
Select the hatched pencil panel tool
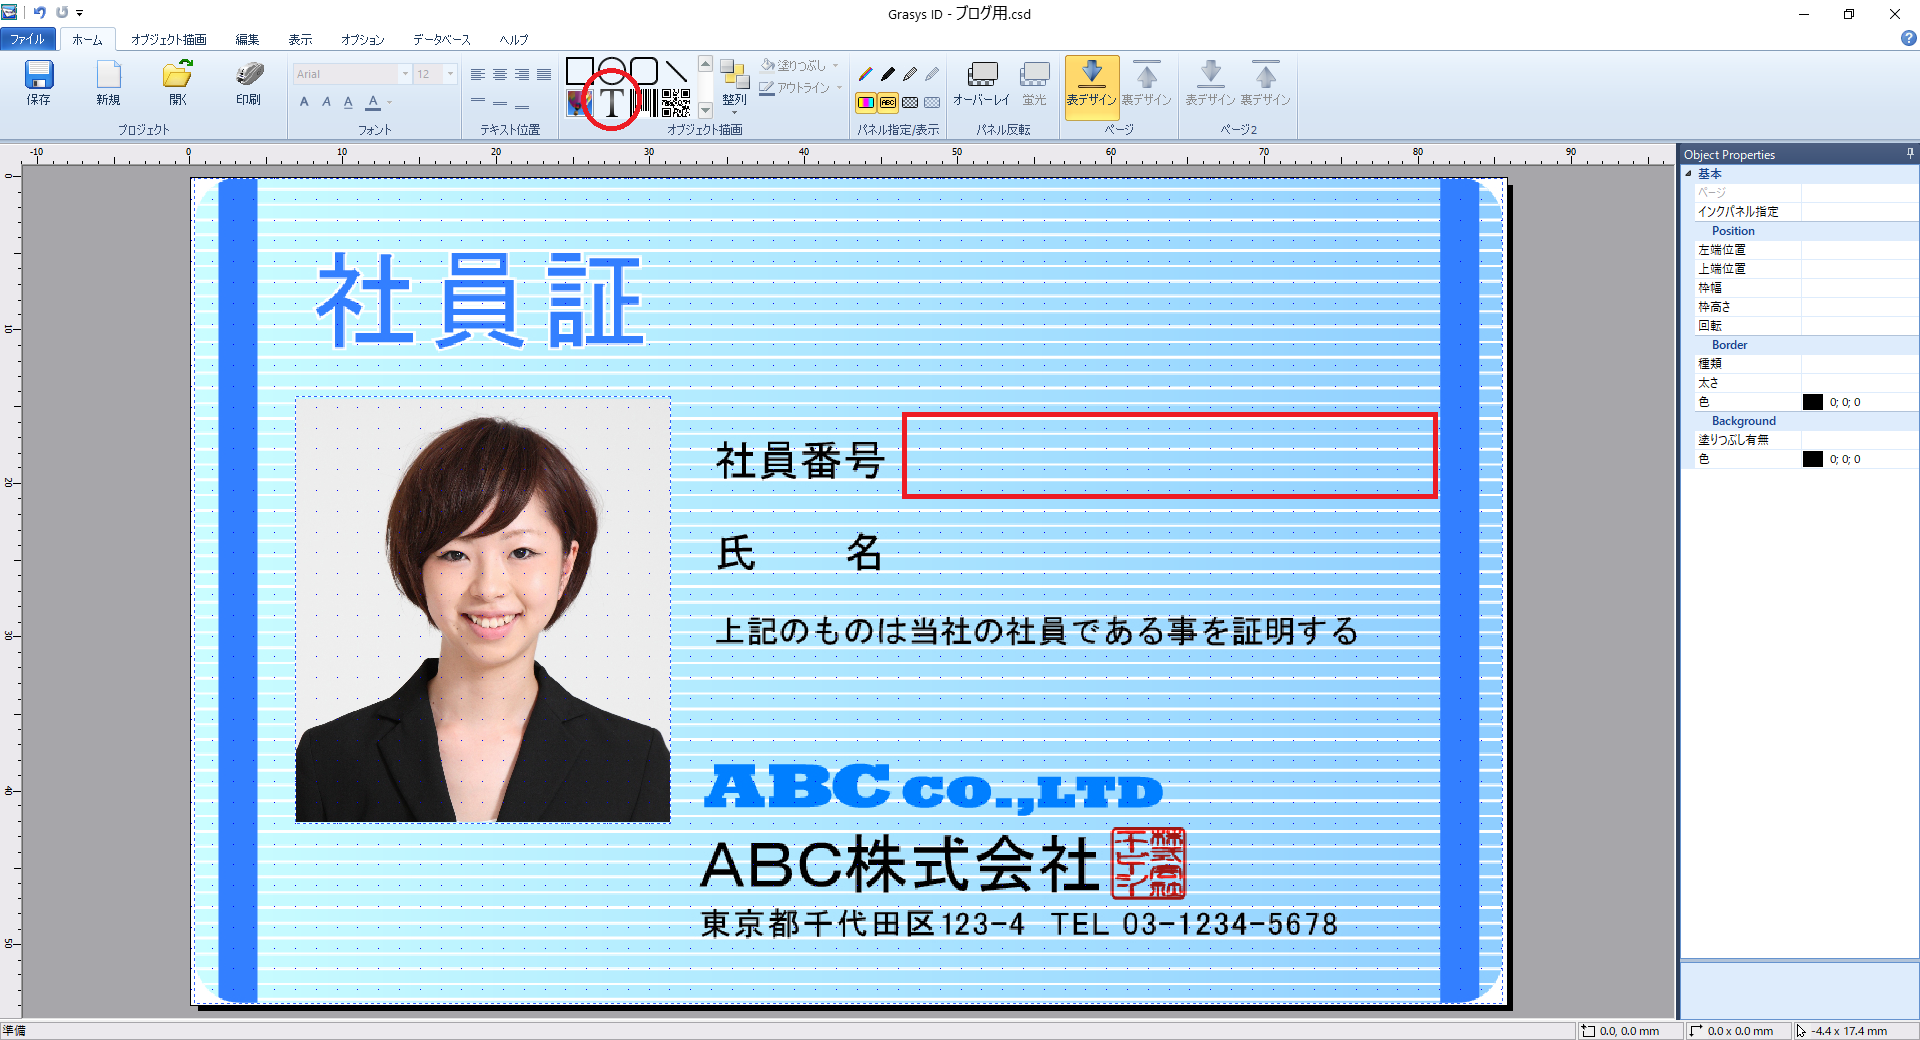click(x=910, y=74)
